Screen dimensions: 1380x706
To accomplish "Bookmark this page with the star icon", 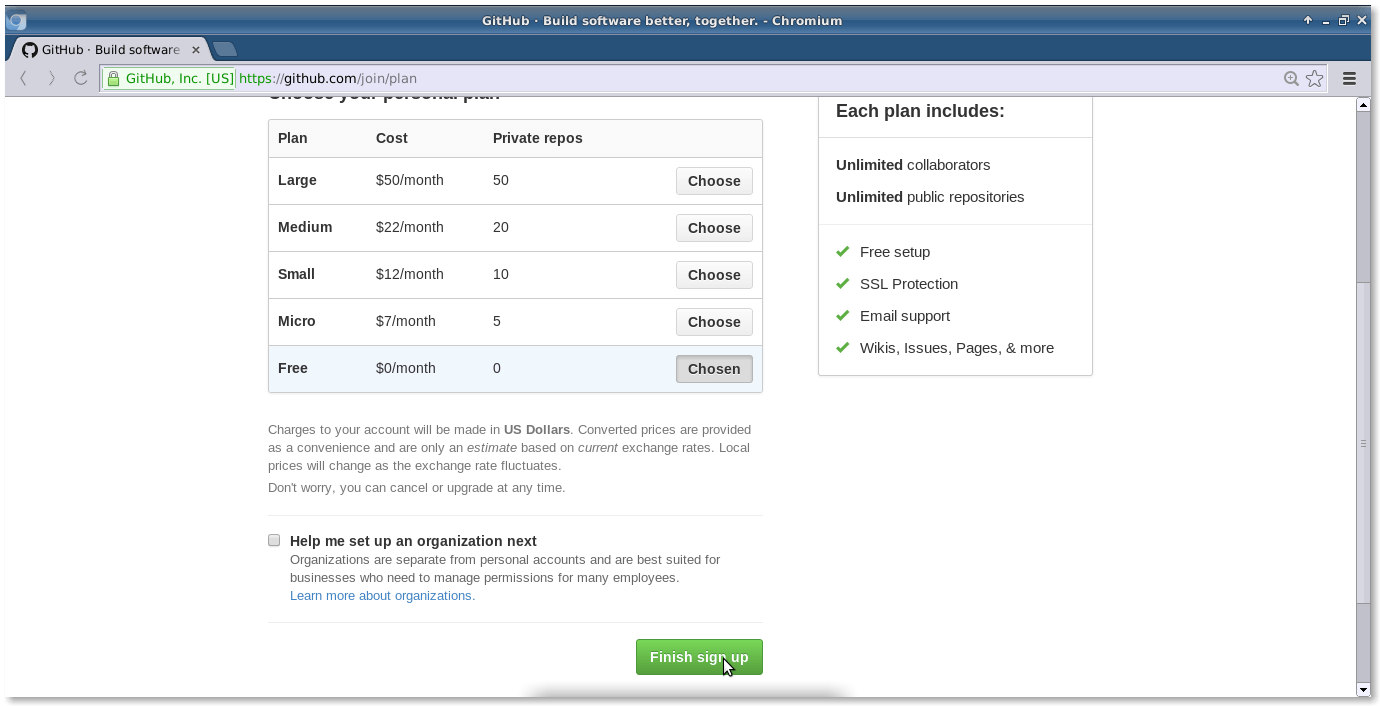I will click(x=1315, y=78).
